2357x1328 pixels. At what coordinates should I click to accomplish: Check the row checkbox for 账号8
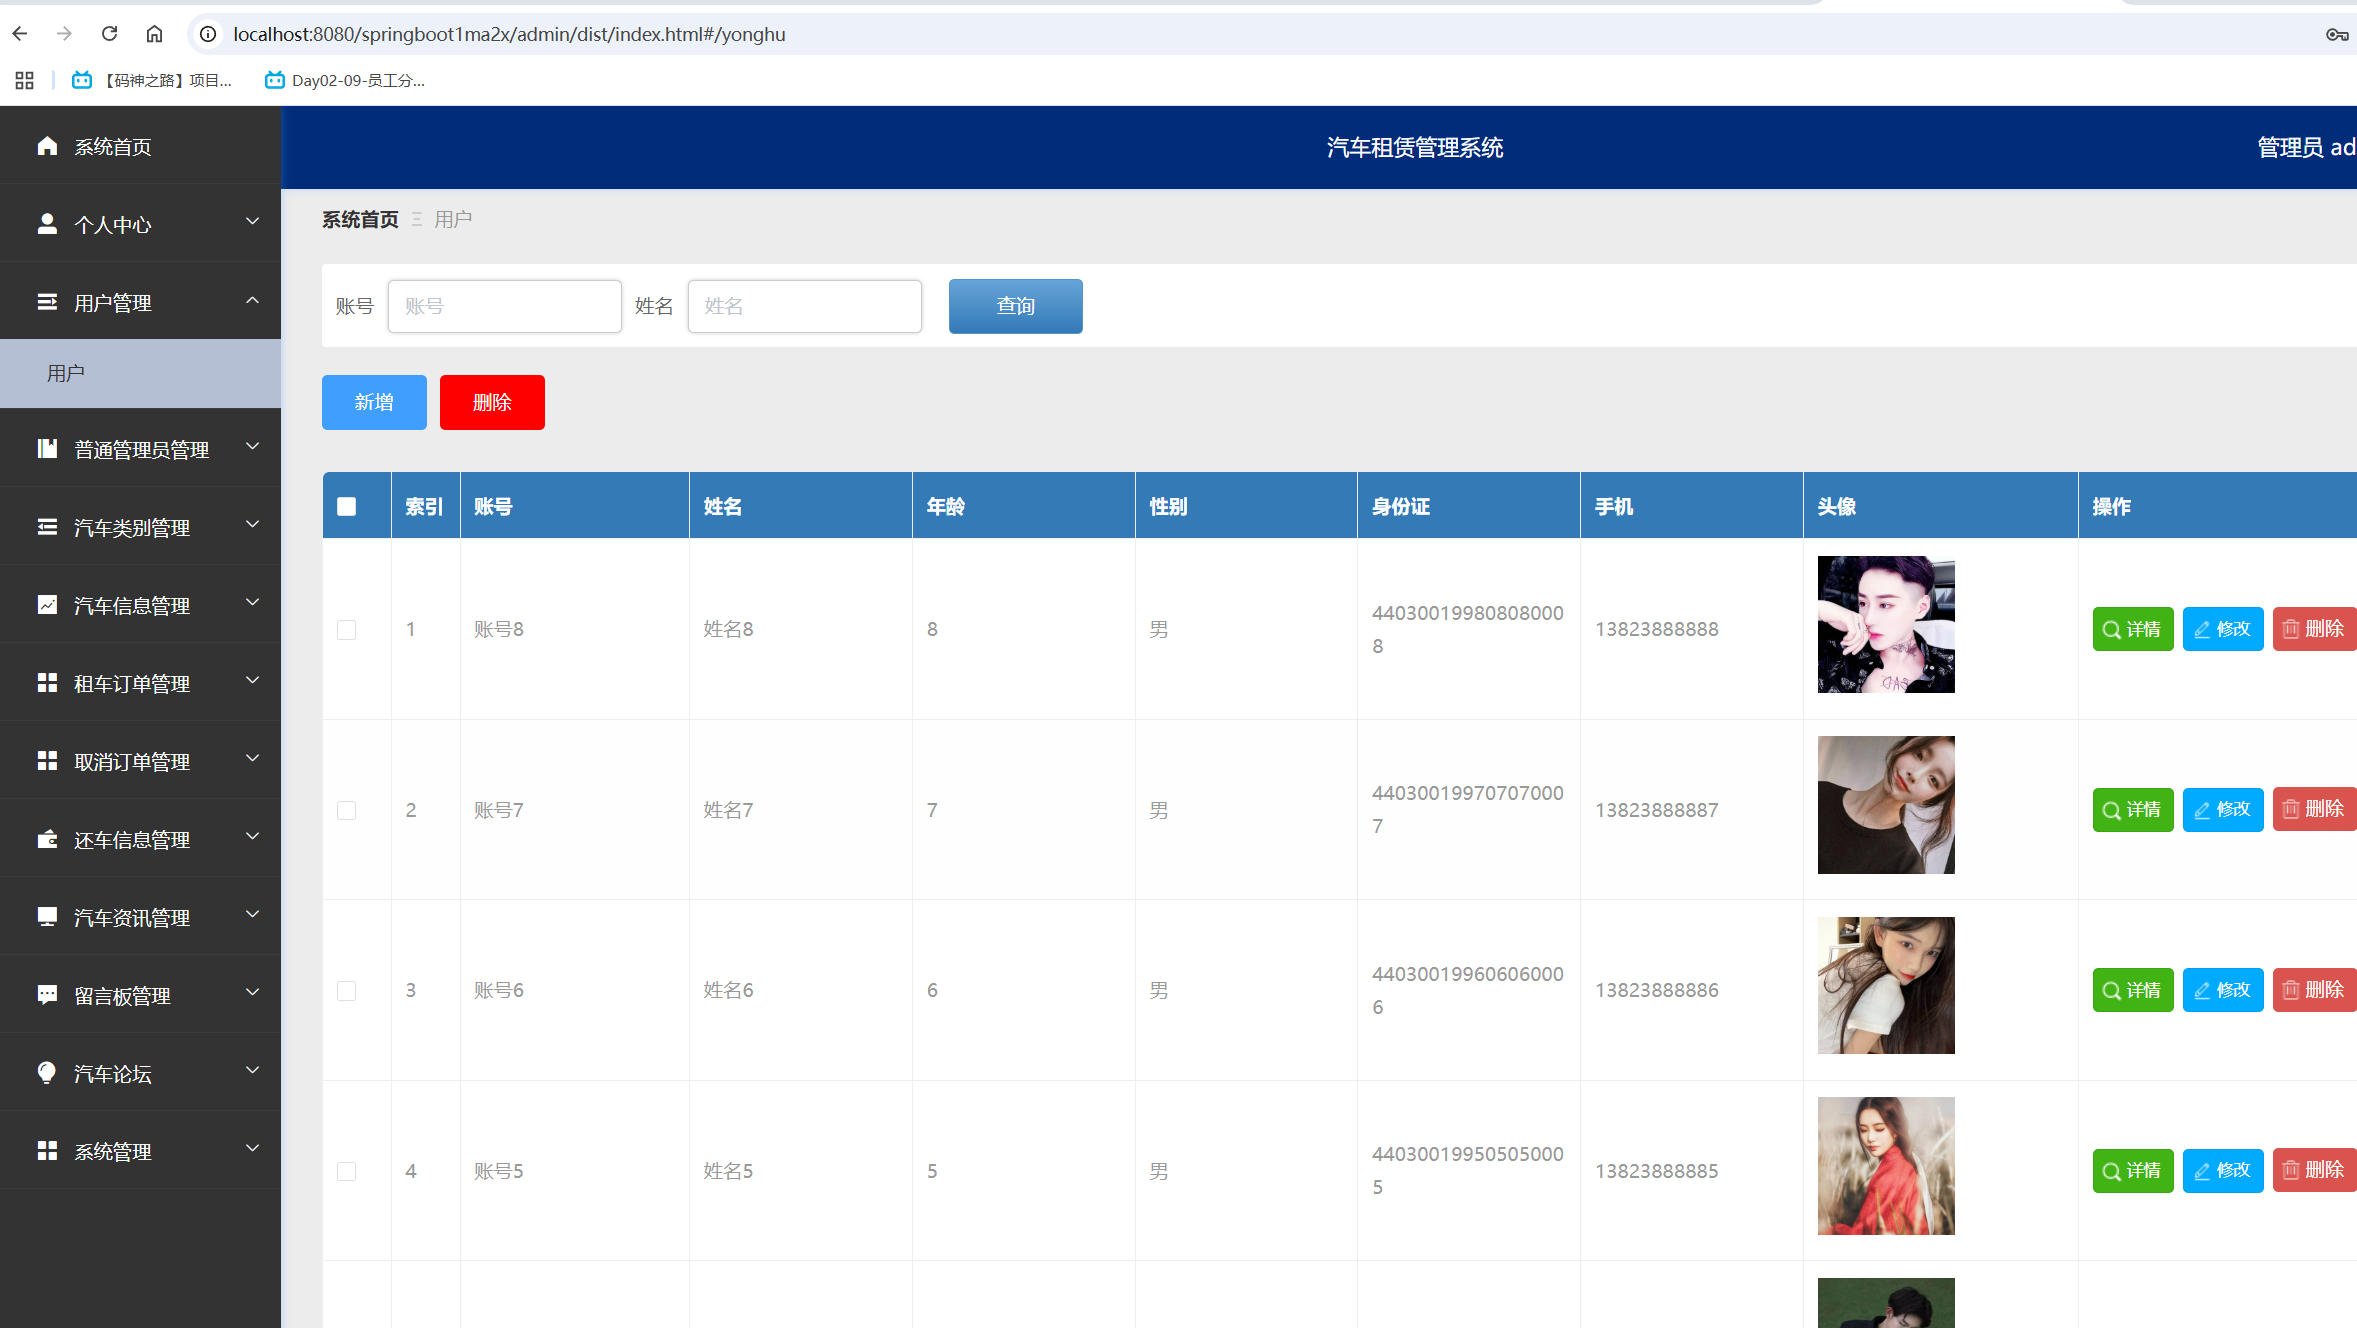pyautogui.click(x=347, y=630)
